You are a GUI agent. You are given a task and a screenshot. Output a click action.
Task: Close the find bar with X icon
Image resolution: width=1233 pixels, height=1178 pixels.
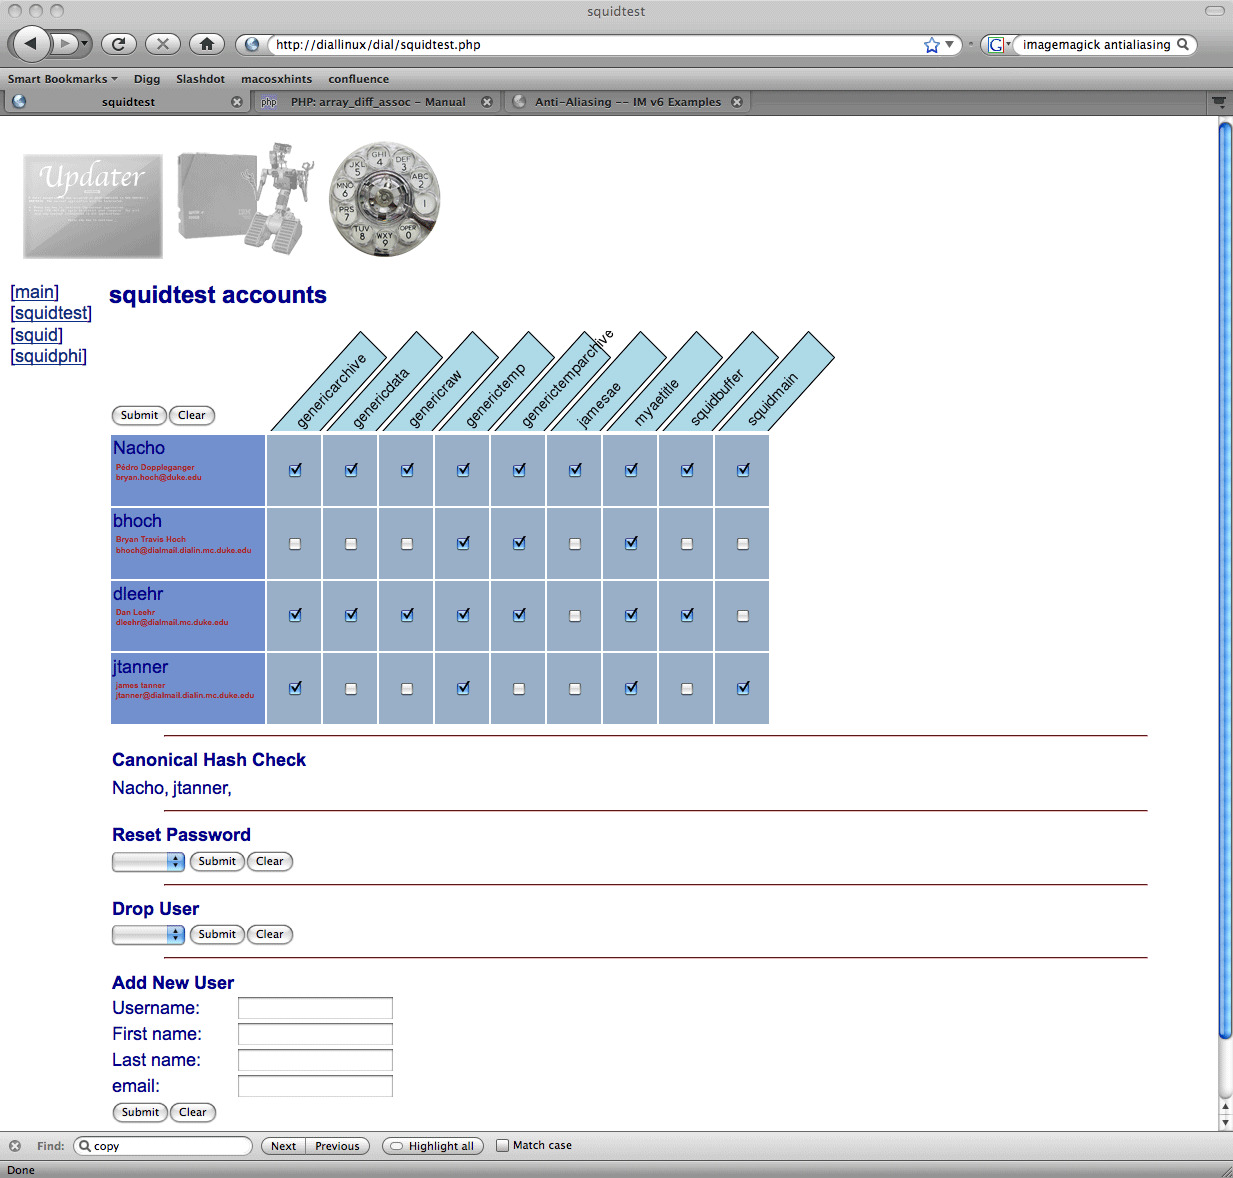(x=15, y=1146)
